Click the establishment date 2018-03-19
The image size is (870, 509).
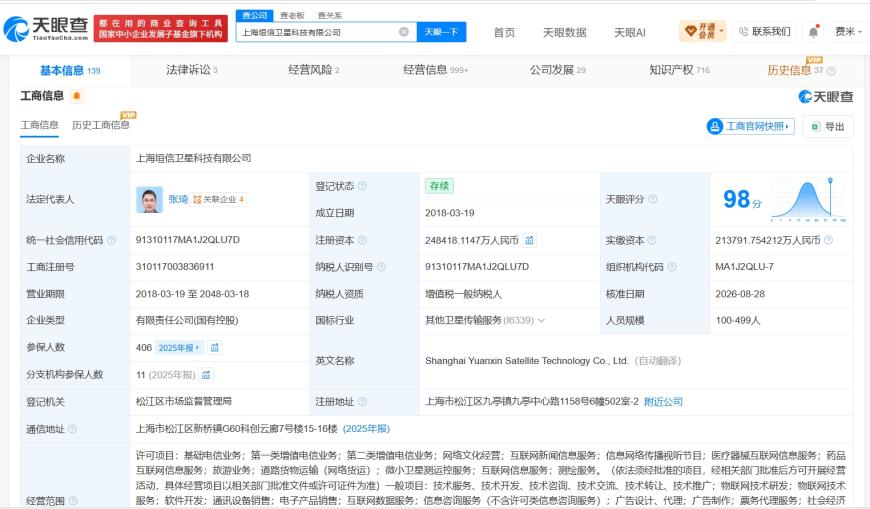coord(449,213)
